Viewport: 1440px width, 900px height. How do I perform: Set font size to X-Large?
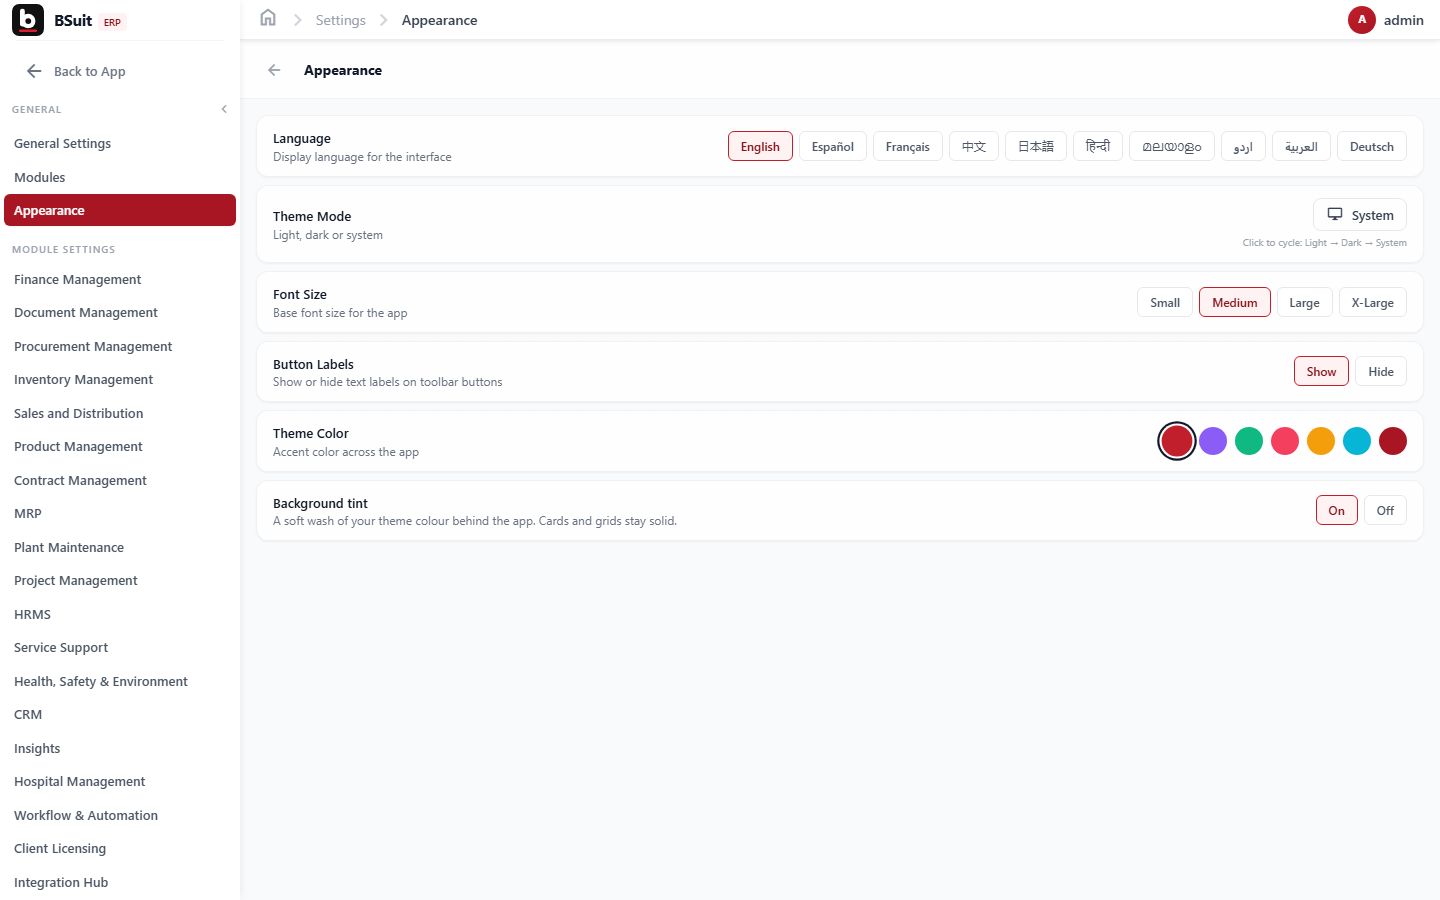coord(1373,302)
